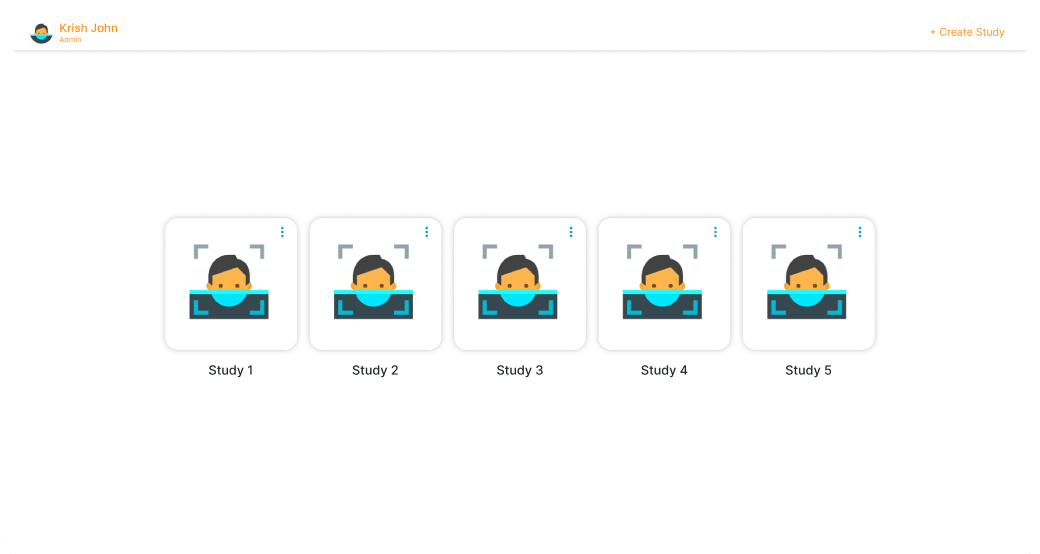The width and height of the screenshot is (1040, 554).
Task: Select the Study 4 label
Action: 664,370
